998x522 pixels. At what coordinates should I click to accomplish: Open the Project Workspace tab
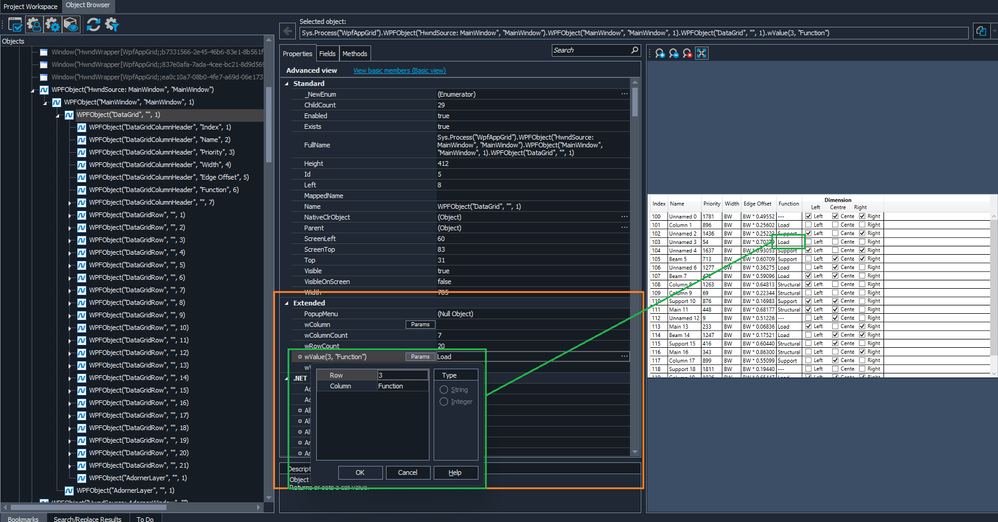pyautogui.click(x=30, y=6)
